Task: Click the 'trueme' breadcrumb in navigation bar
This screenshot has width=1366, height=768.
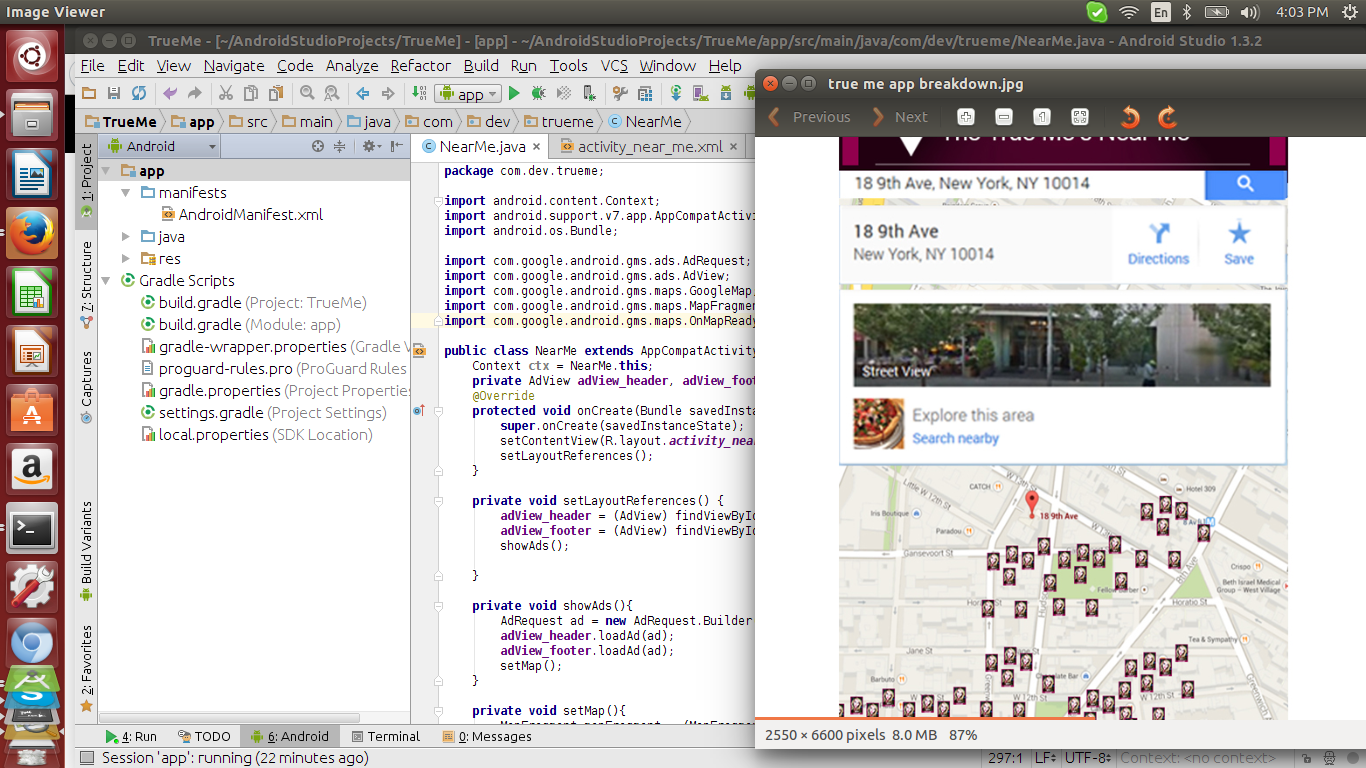Action: point(558,122)
